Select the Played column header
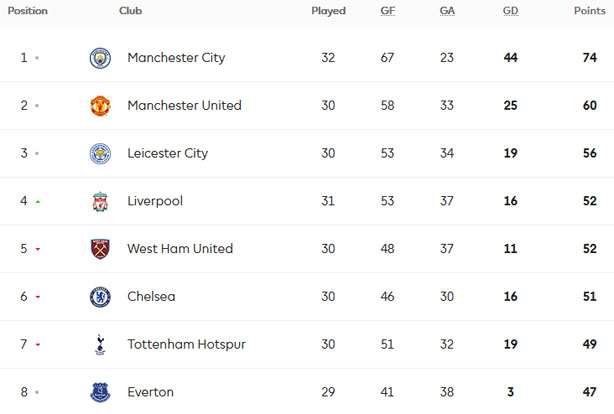Viewport: 614px width, 414px height. (328, 11)
